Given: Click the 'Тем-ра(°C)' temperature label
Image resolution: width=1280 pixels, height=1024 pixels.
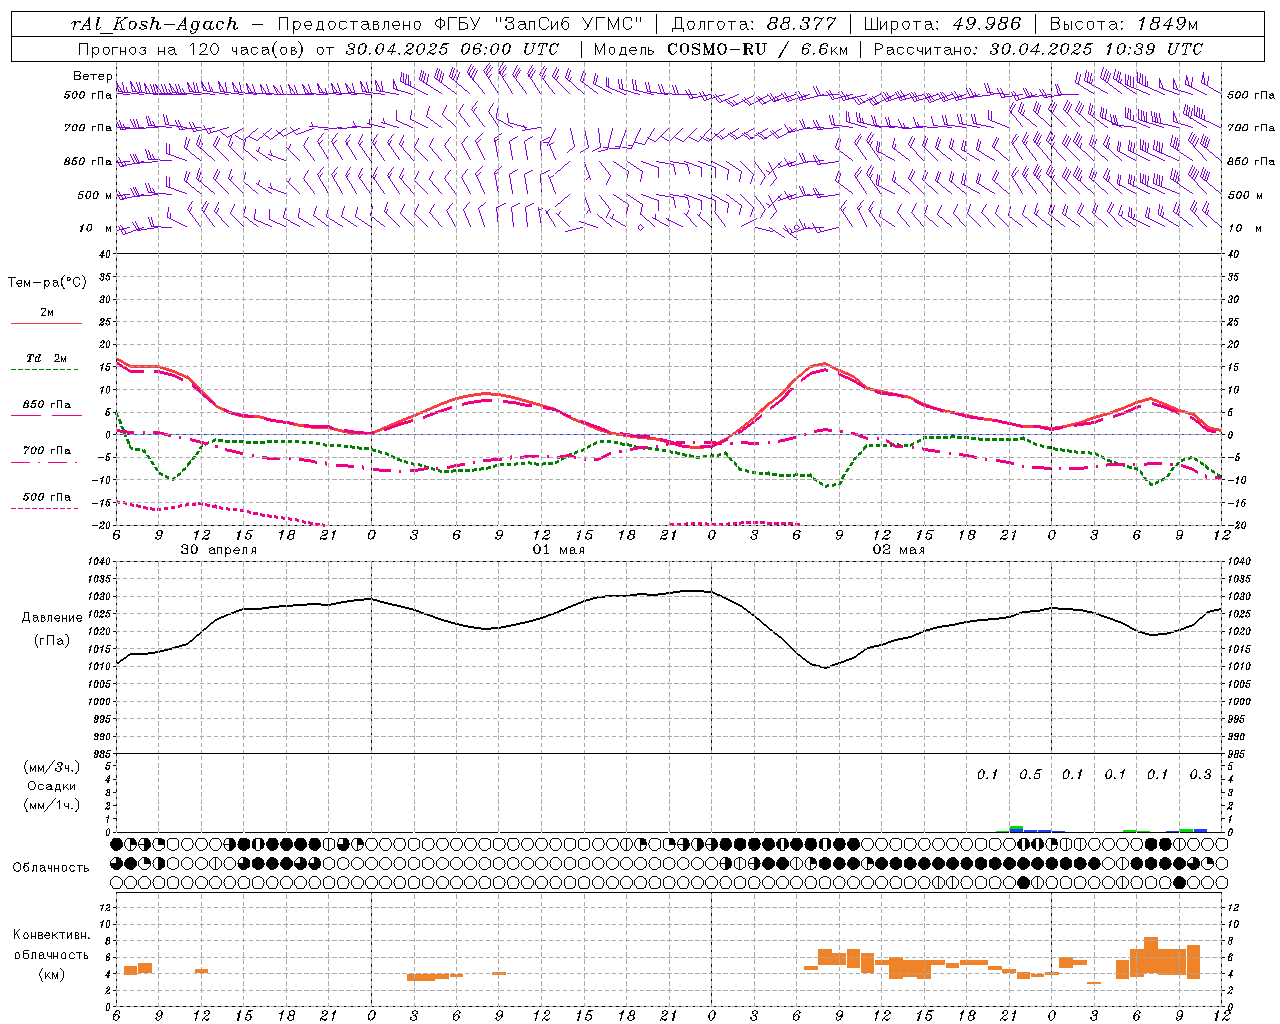Looking at the screenshot, I should point(47,283).
